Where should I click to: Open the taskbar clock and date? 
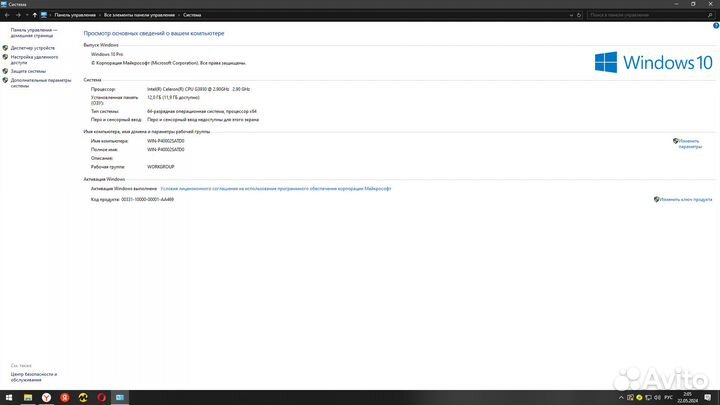coord(687,398)
